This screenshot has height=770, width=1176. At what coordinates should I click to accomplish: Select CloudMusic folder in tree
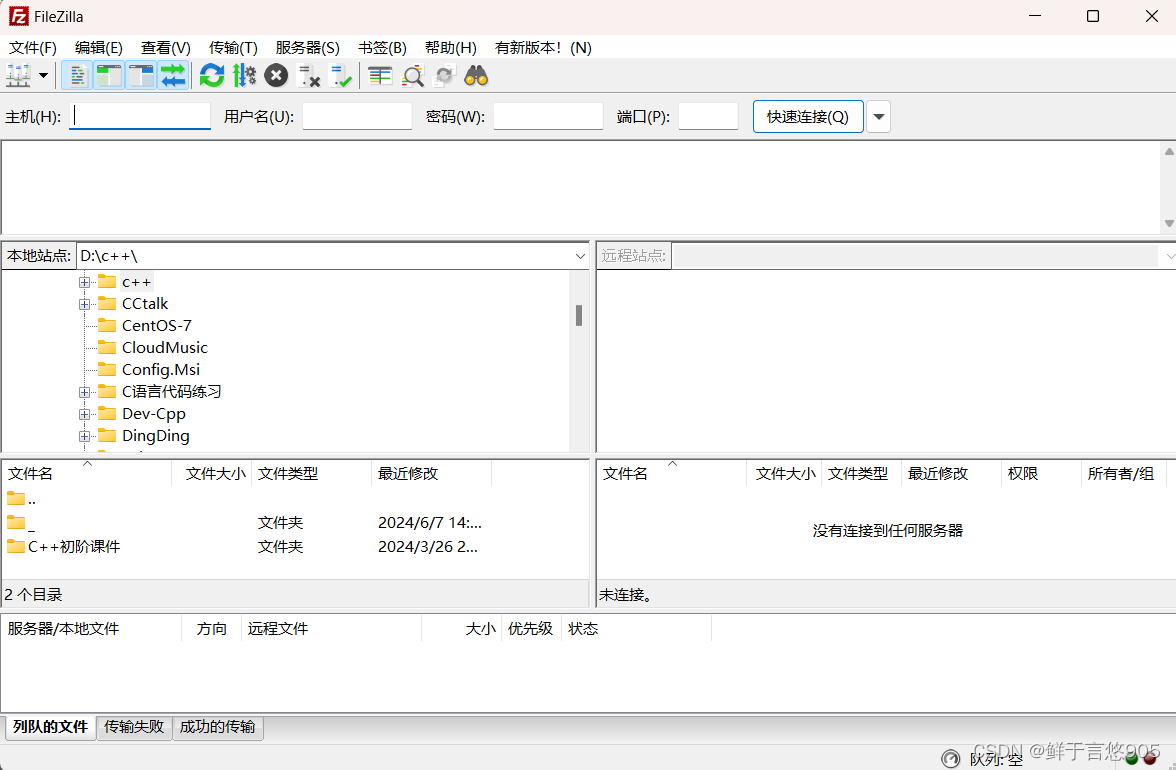click(164, 347)
